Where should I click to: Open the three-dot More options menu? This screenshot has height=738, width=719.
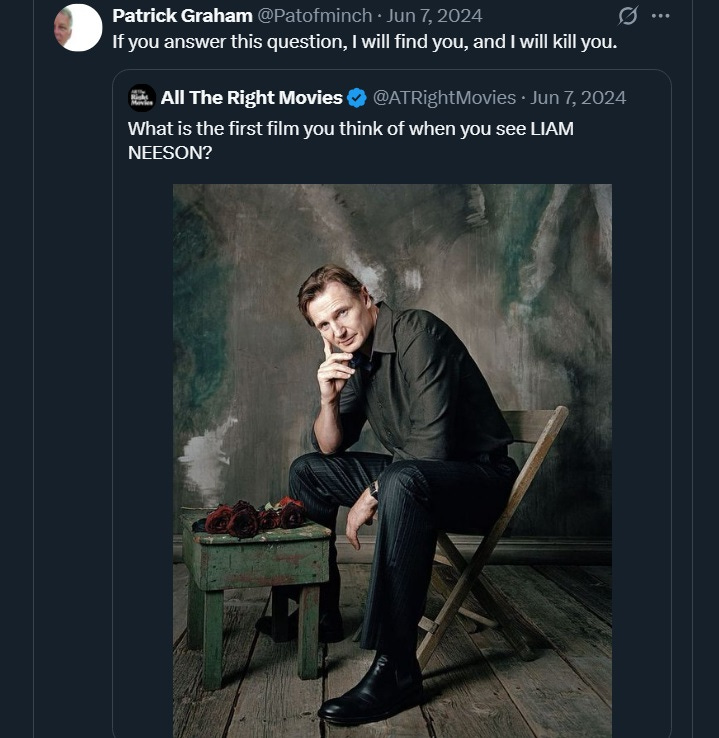click(660, 16)
